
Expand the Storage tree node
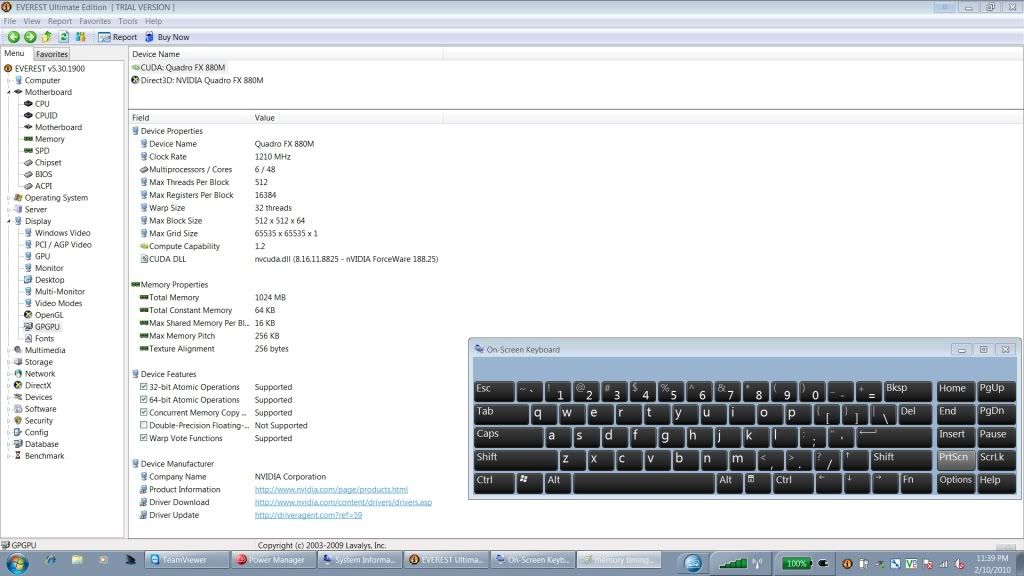[x=8, y=362]
